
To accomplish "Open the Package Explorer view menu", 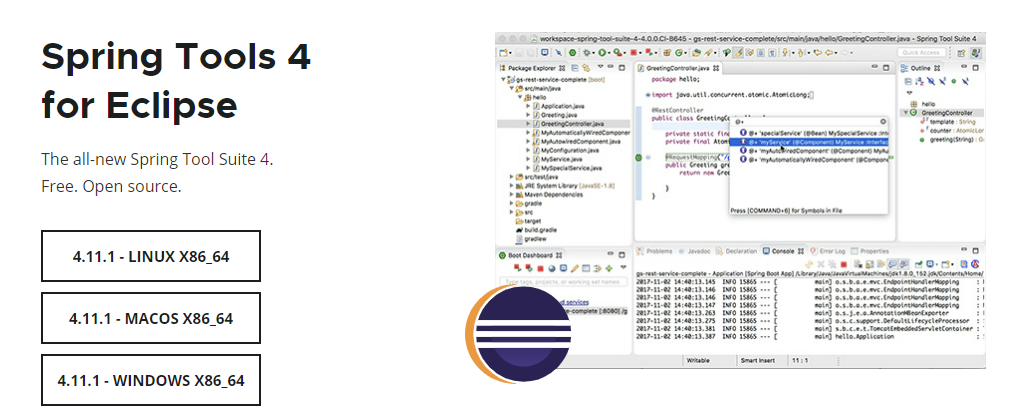I will coord(601,66).
